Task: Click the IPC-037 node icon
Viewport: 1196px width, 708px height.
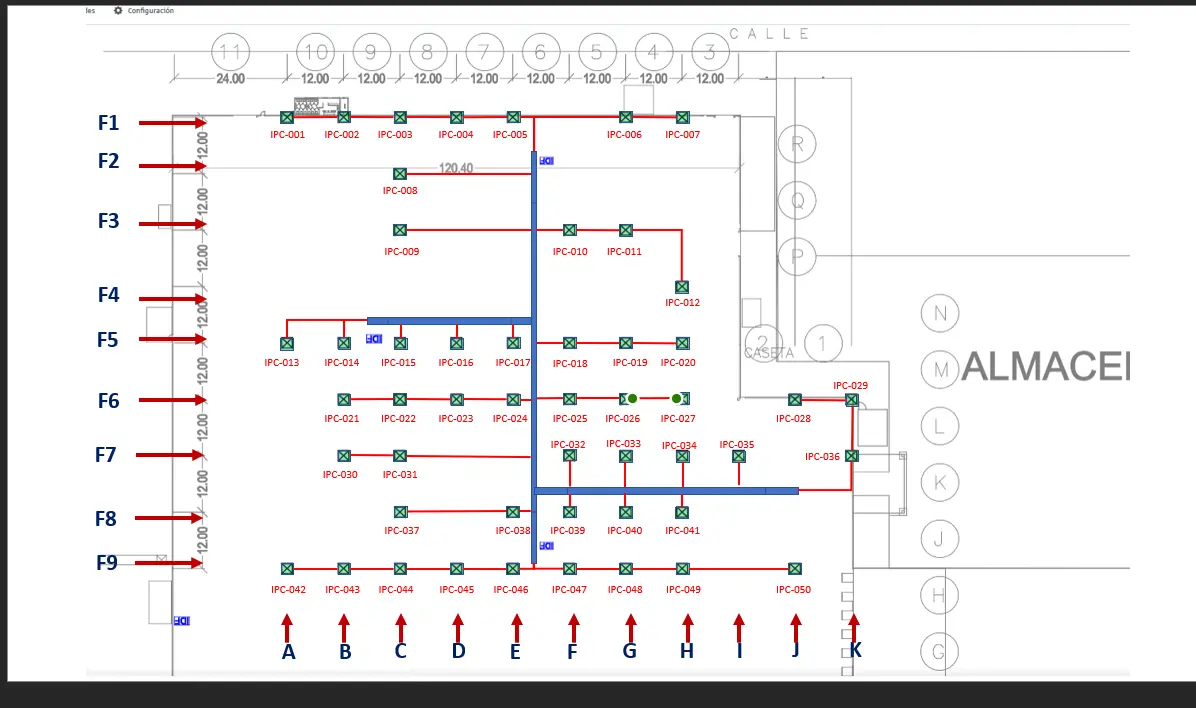Action: [400, 512]
